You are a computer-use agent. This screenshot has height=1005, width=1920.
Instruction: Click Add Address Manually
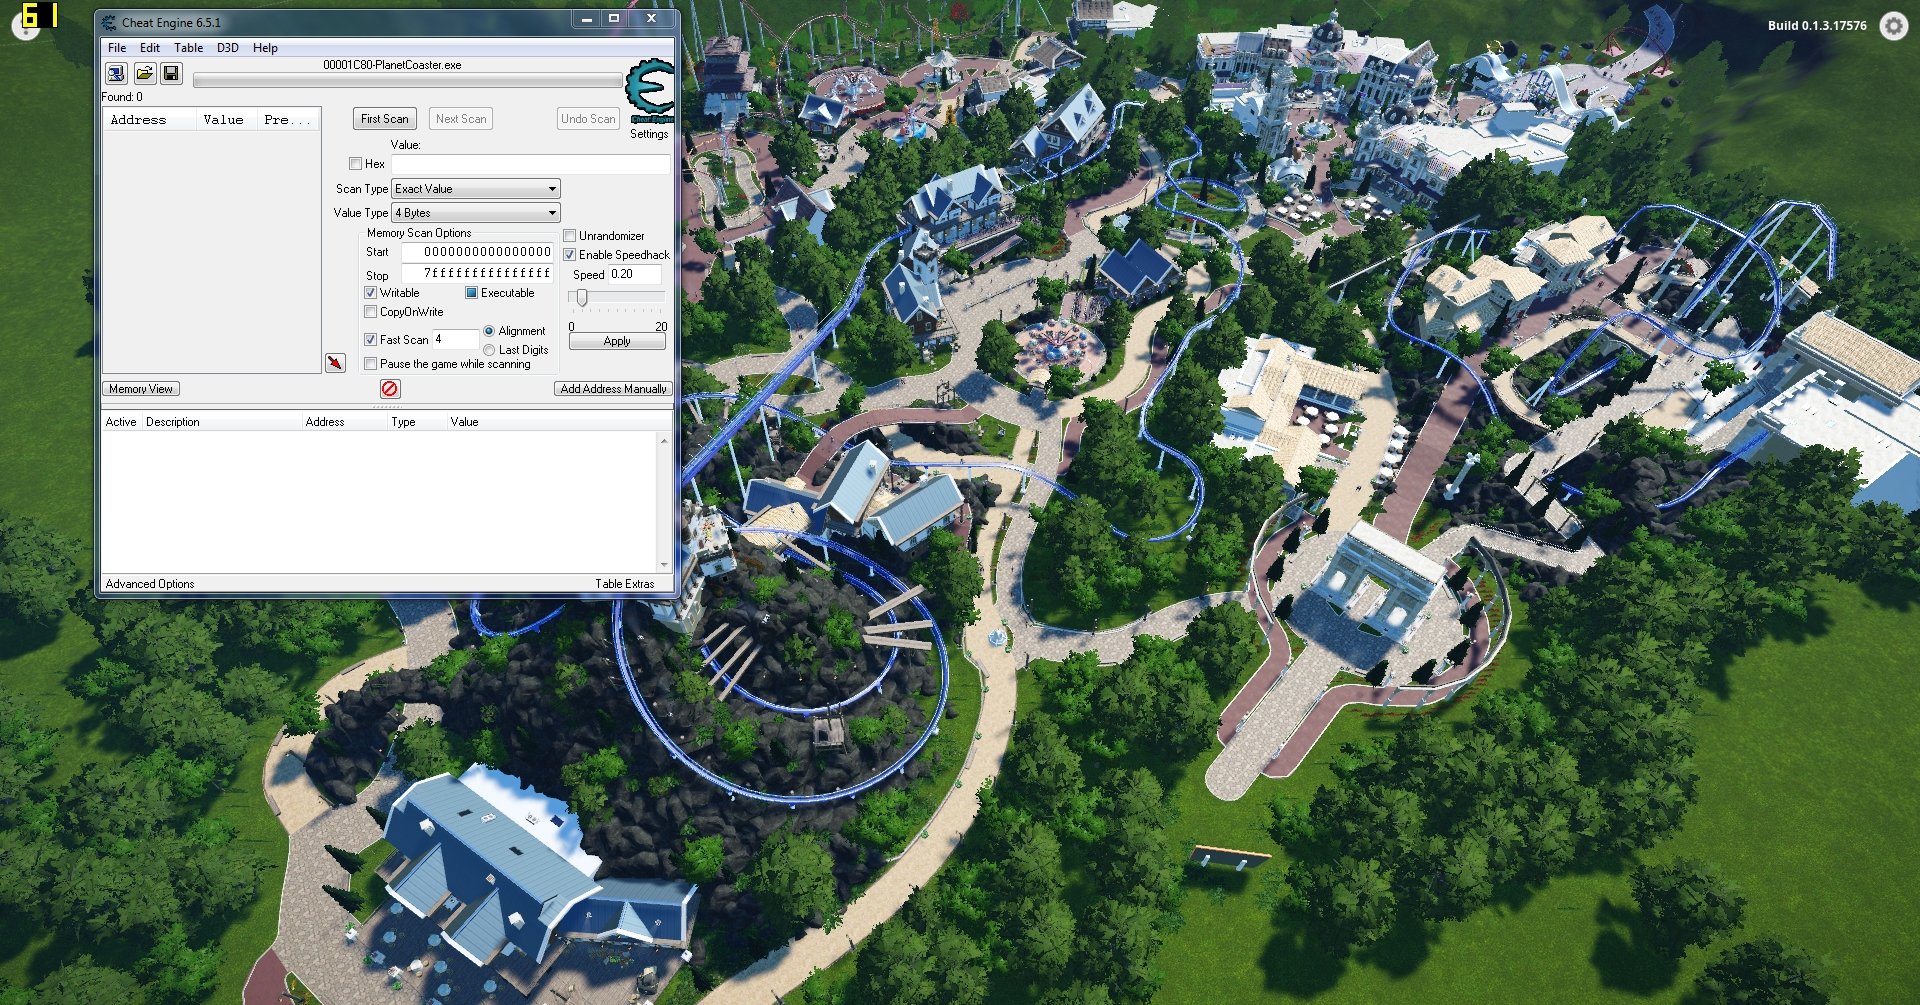613,389
